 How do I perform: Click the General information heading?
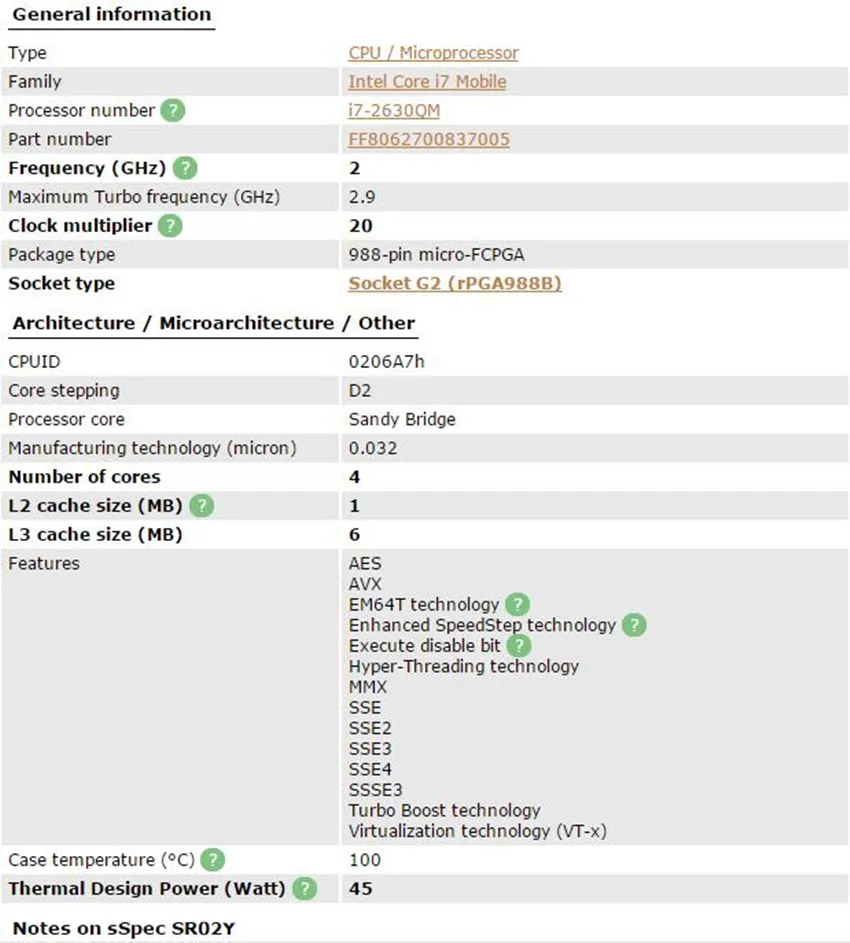coord(112,14)
